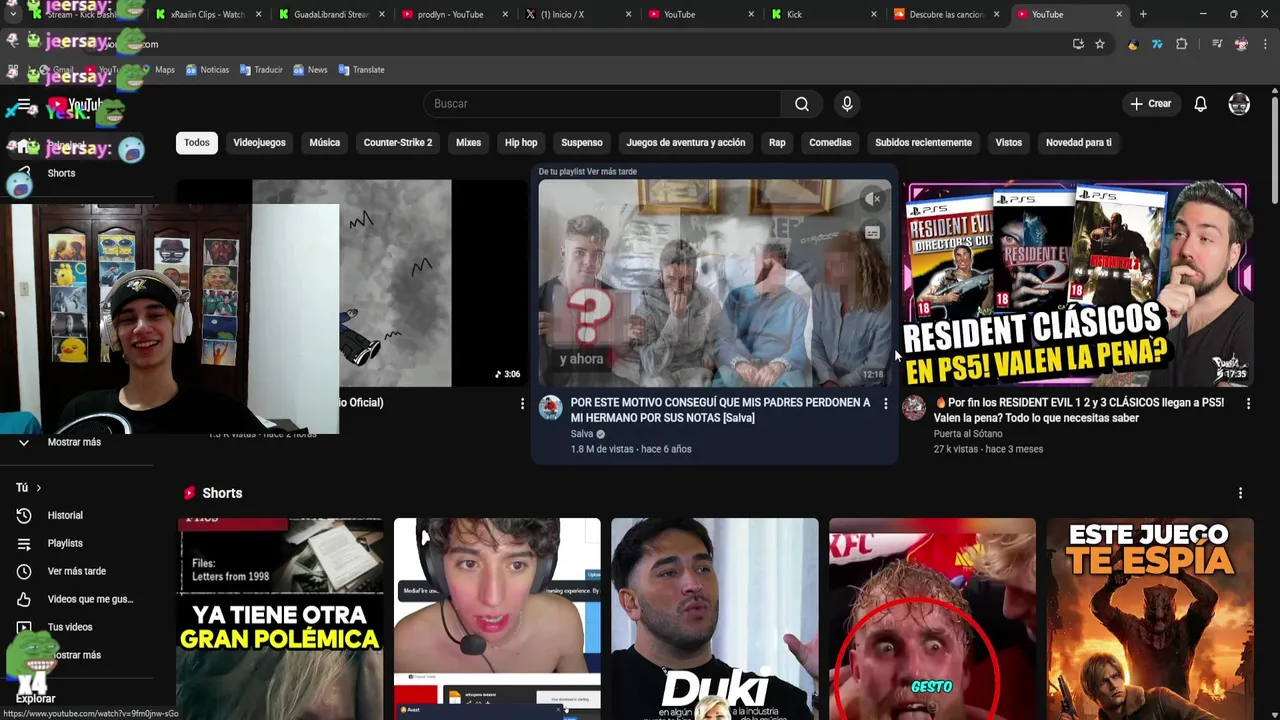Close the (1) Inicio / X tab
Image resolution: width=1280 pixels, height=720 pixels.
coord(628,14)
